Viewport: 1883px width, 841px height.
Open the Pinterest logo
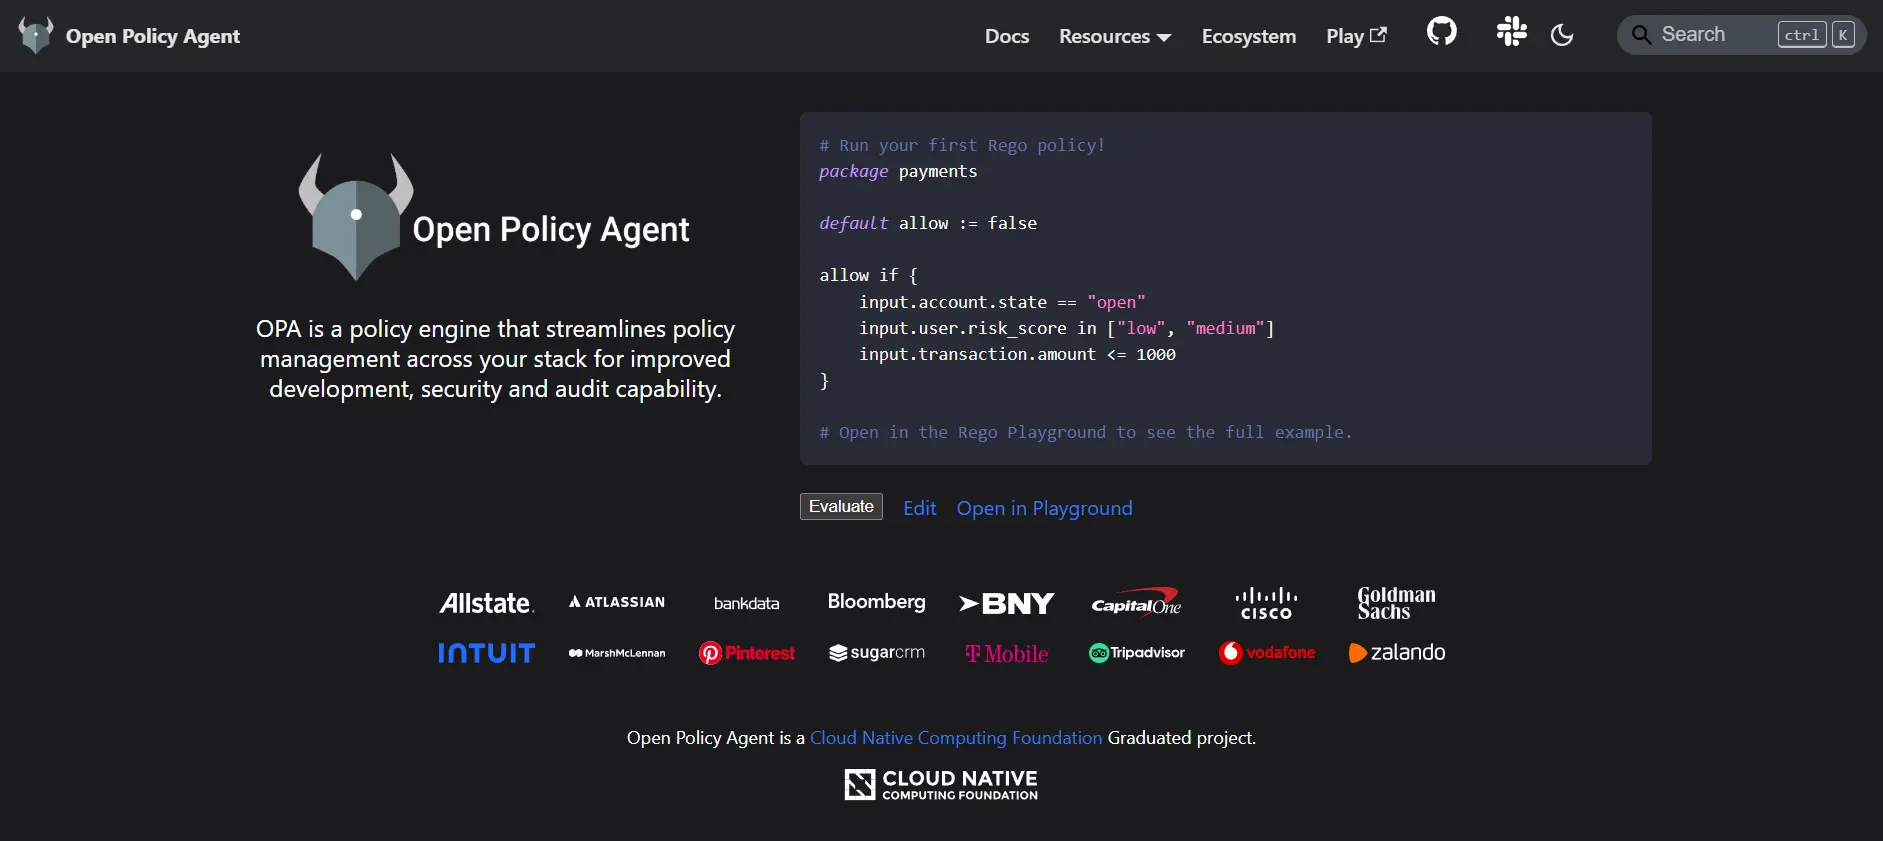click(x=747, y=653)
